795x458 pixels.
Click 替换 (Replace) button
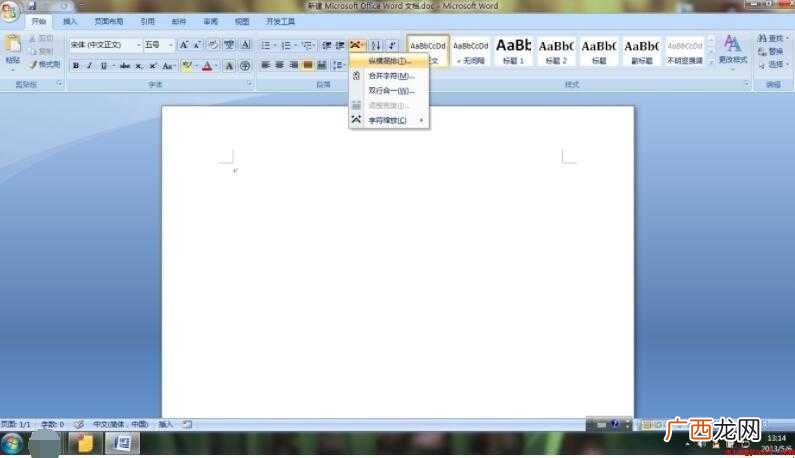771,51
